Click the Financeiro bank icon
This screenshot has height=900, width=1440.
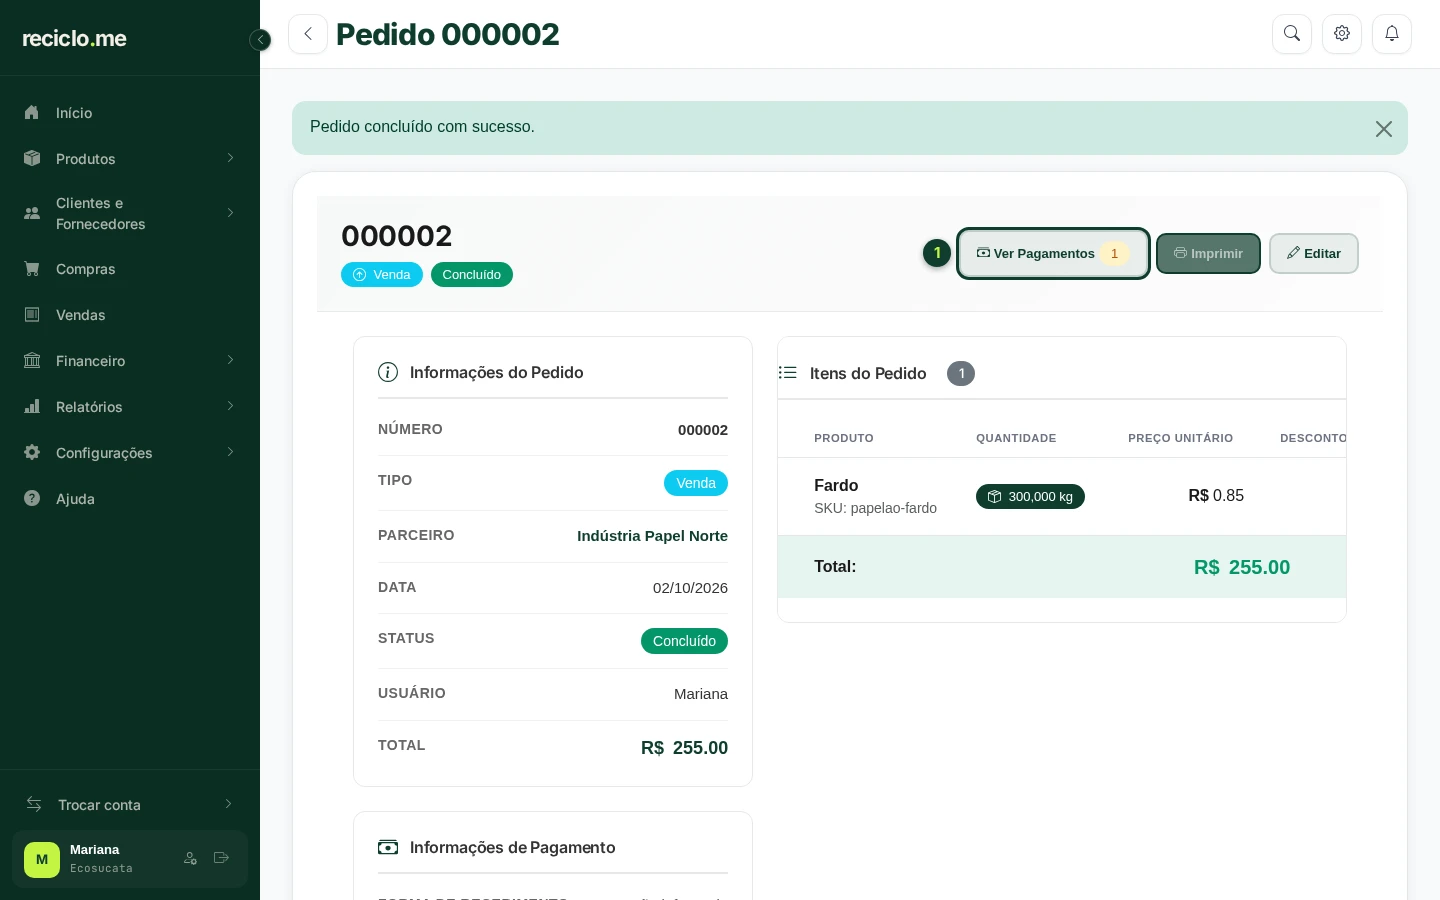click(x=32, y=361)
